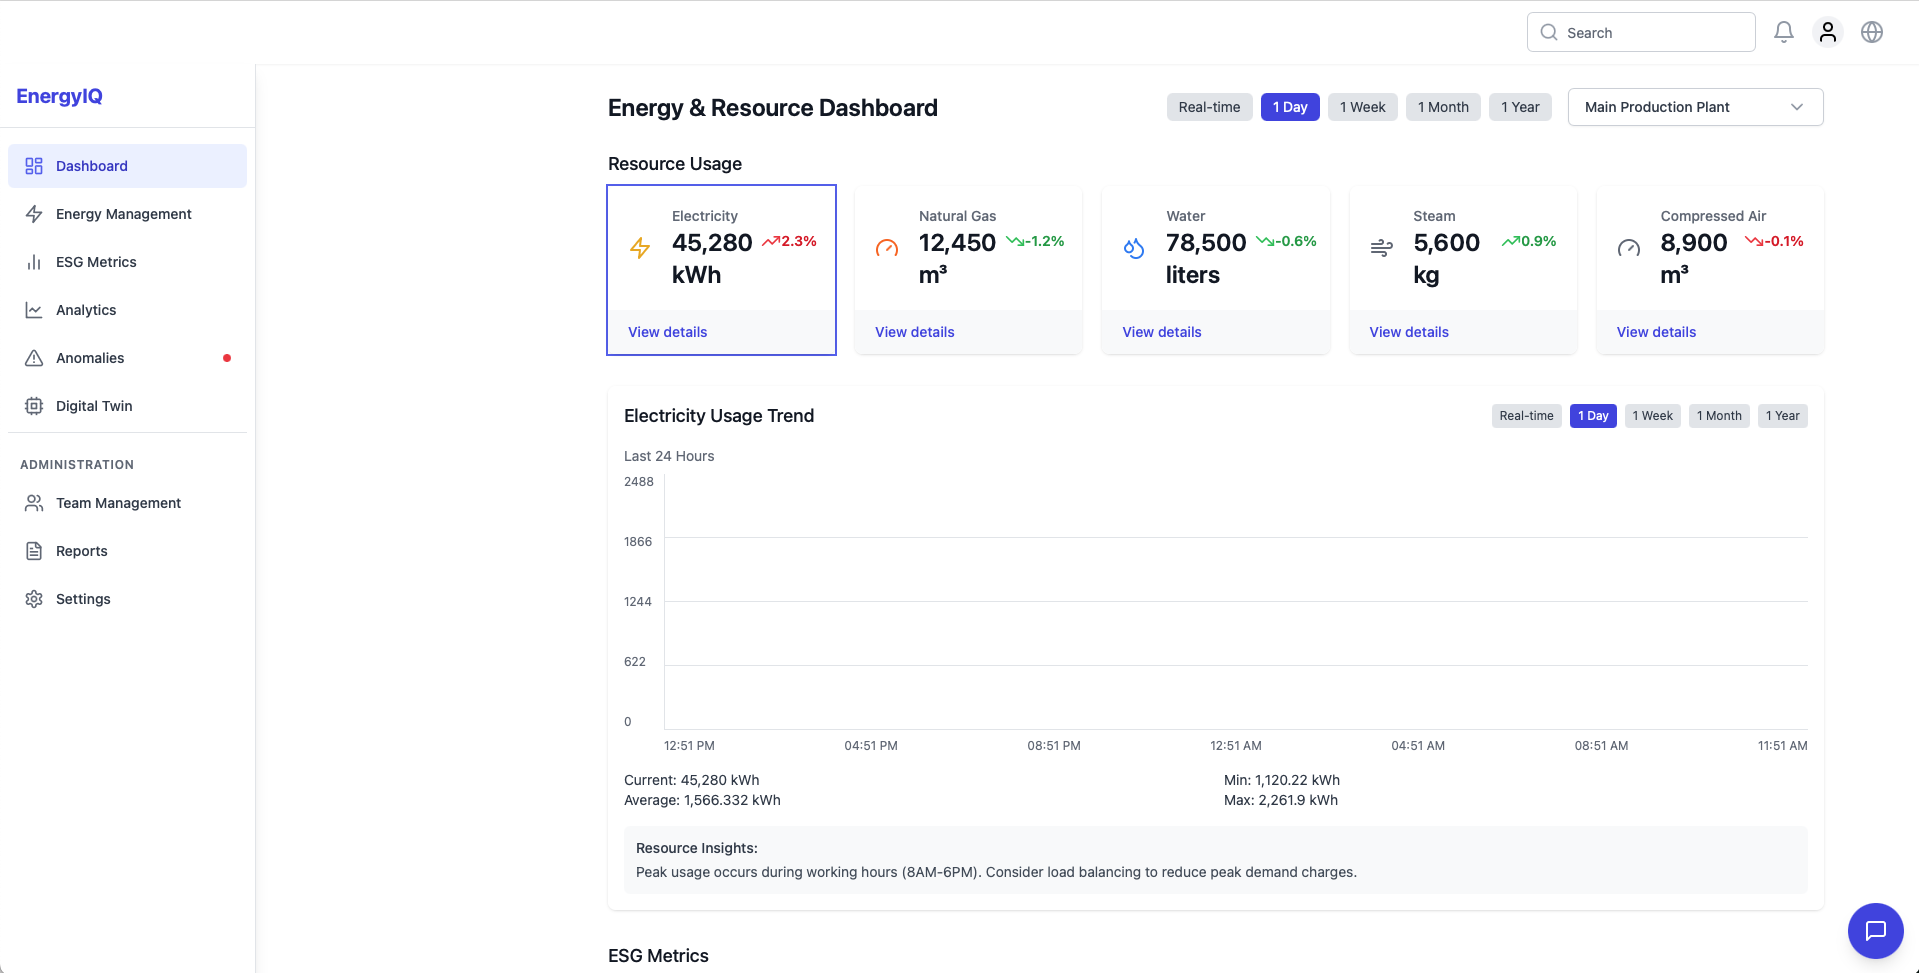Set trend chart range to 1 Year

tap(1782, 416)
